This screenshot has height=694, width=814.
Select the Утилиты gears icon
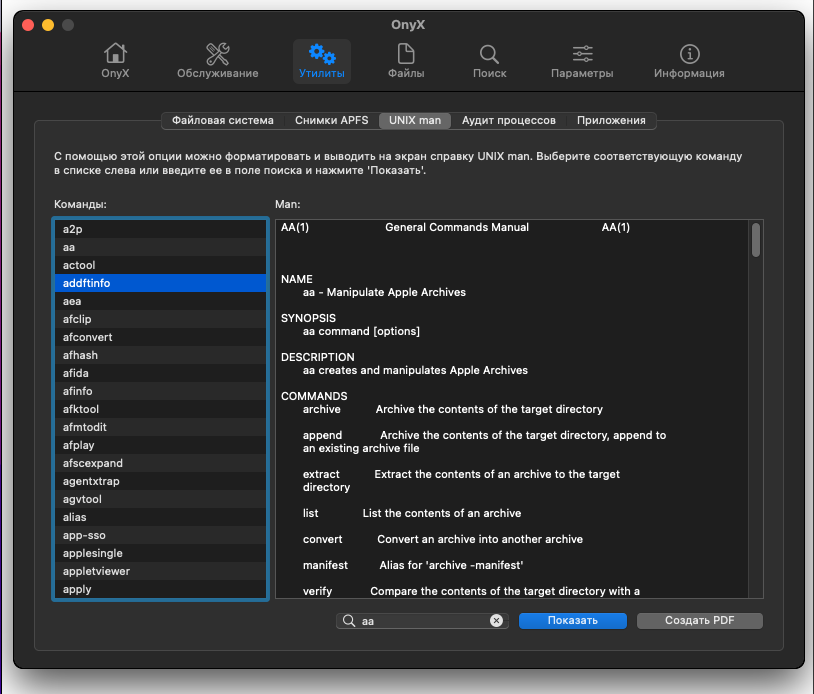pyautogui.click(x=322, y=61)
